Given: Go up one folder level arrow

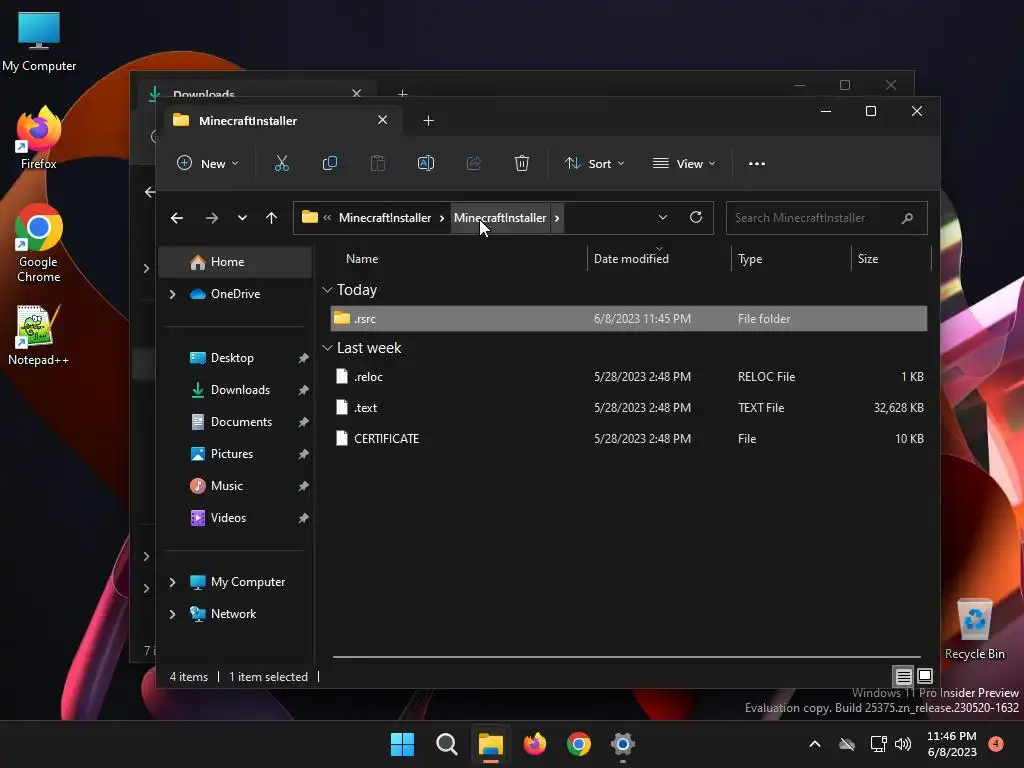Looking at the screenshot, I should point(271,218).
